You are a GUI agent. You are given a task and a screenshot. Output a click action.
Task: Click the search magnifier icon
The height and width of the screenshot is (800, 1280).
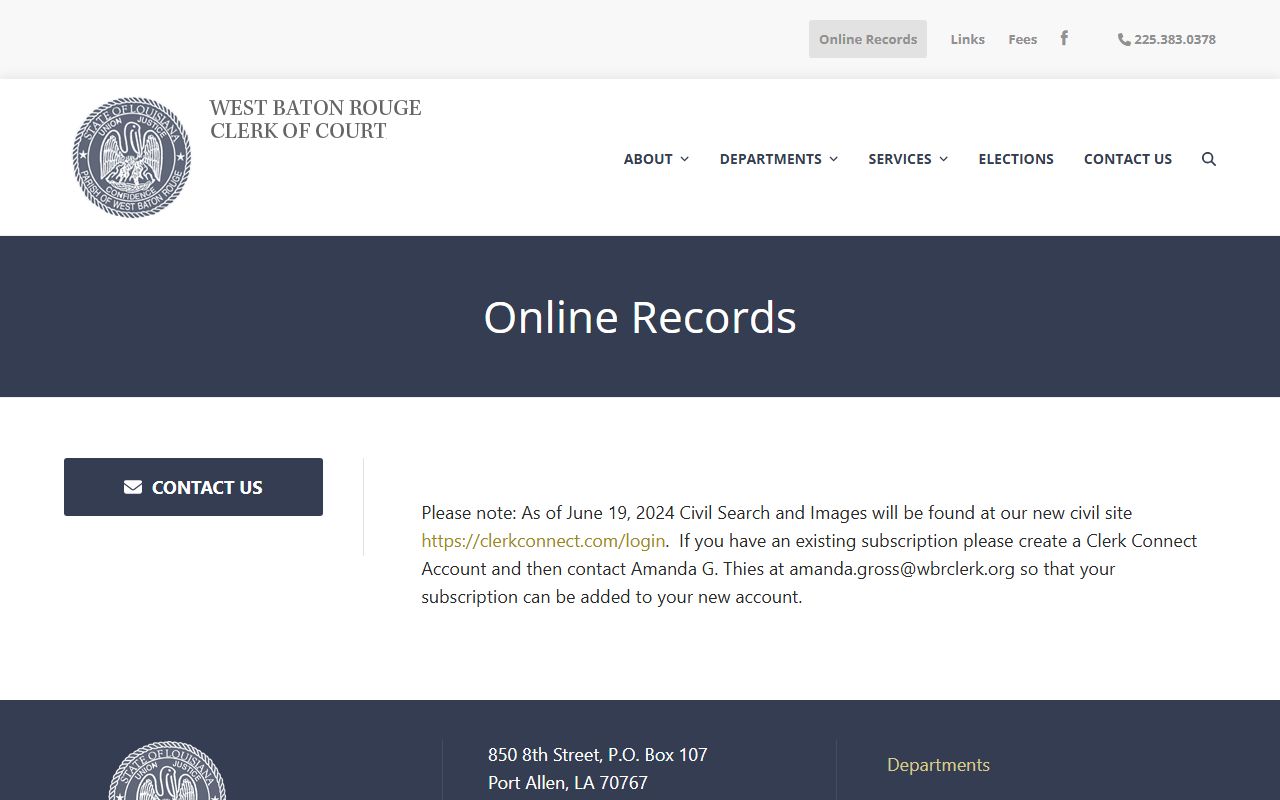point(1209,159)
